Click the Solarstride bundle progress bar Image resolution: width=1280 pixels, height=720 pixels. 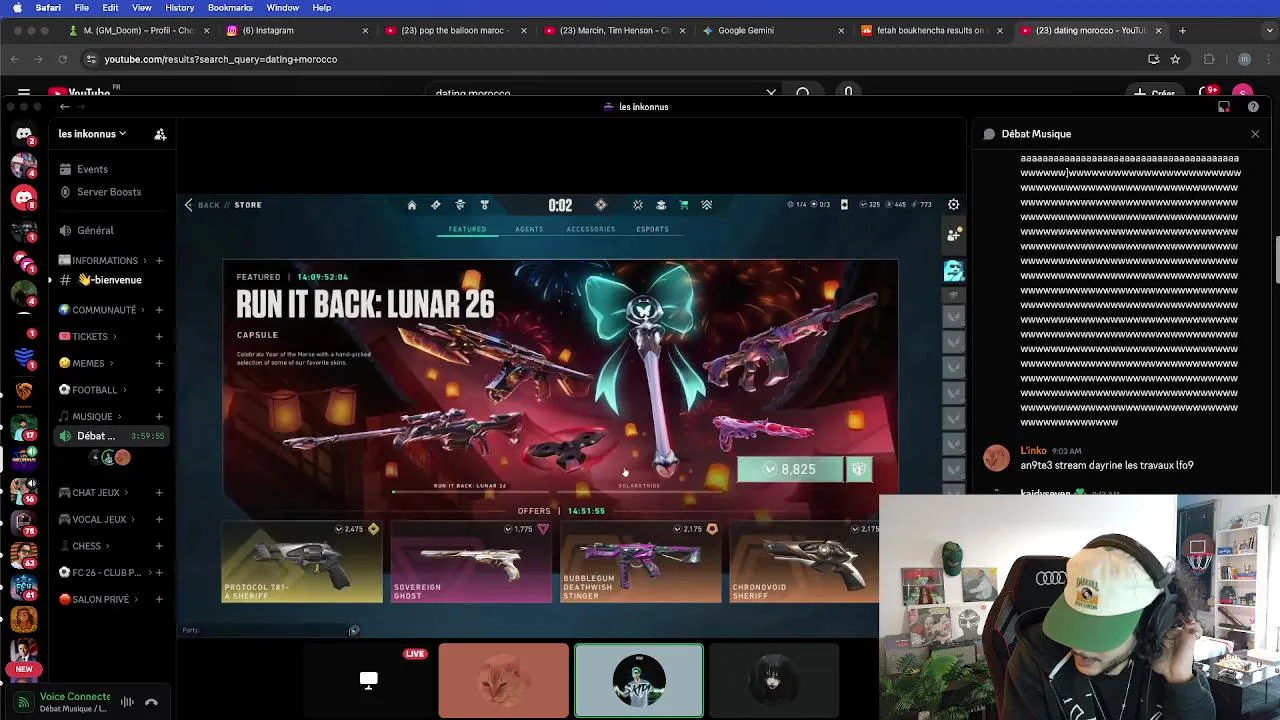[x=639, y=490]
